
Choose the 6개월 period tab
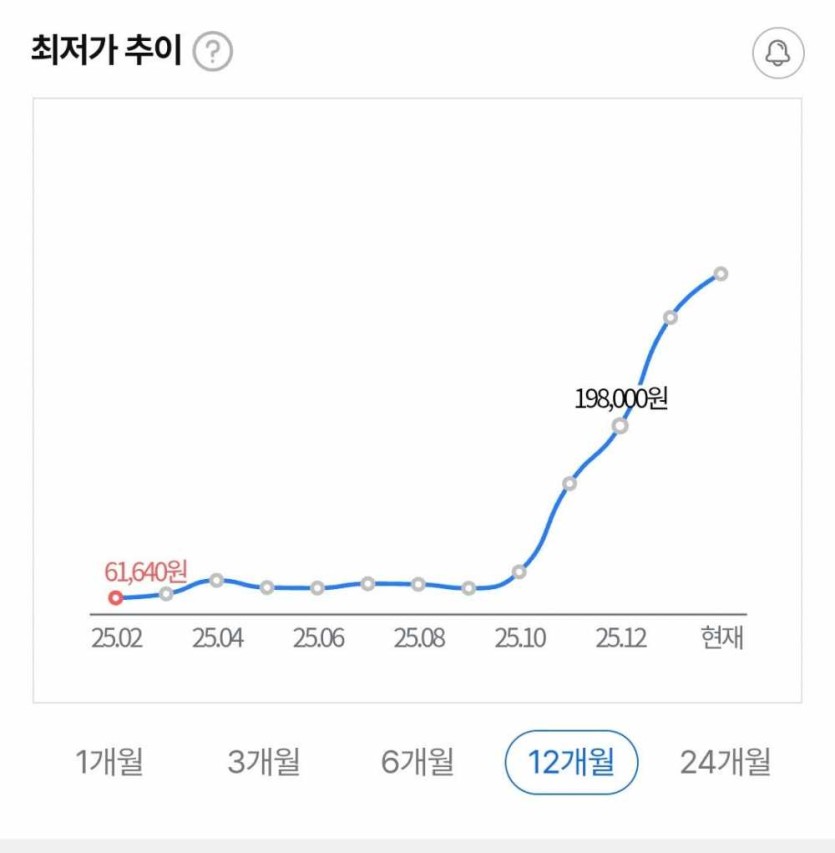(418, 762)
